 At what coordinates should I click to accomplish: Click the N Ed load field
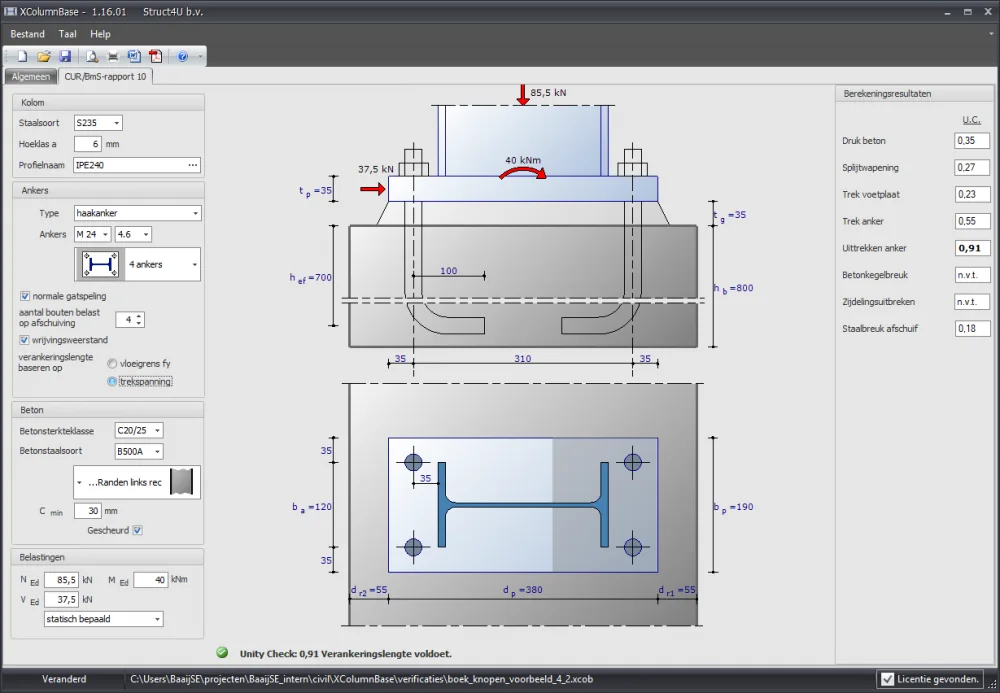61,580
